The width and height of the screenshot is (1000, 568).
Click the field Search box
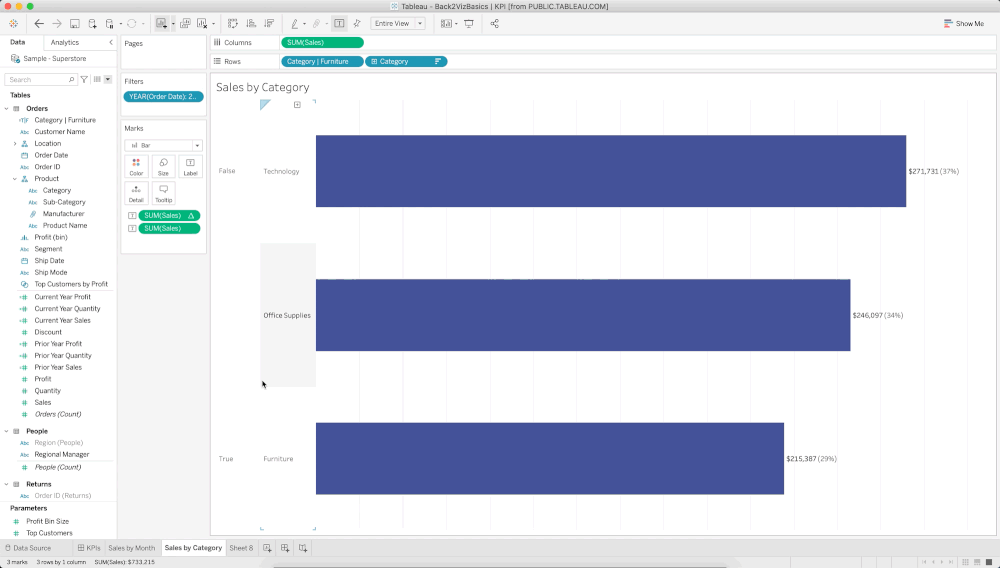coord(40,80)
